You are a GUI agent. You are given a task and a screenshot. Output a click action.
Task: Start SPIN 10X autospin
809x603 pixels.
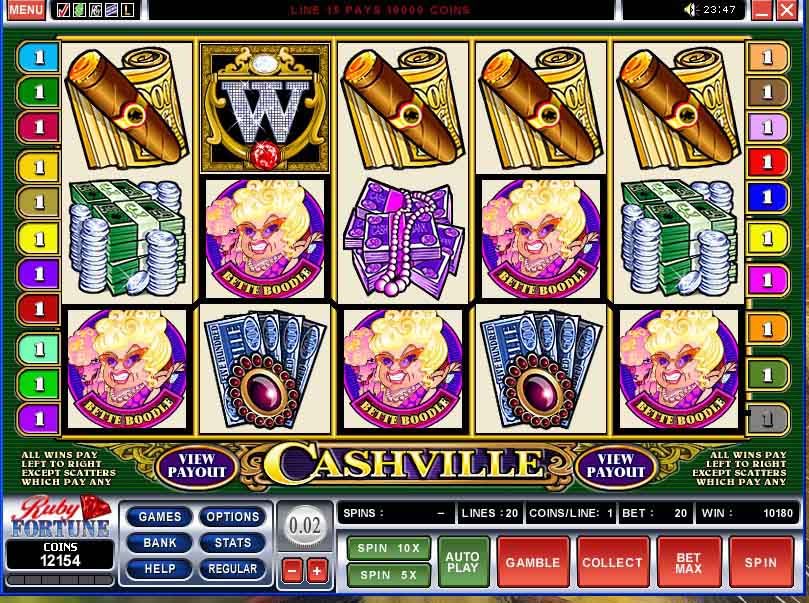pyautogui.click(x=390, y=548)
